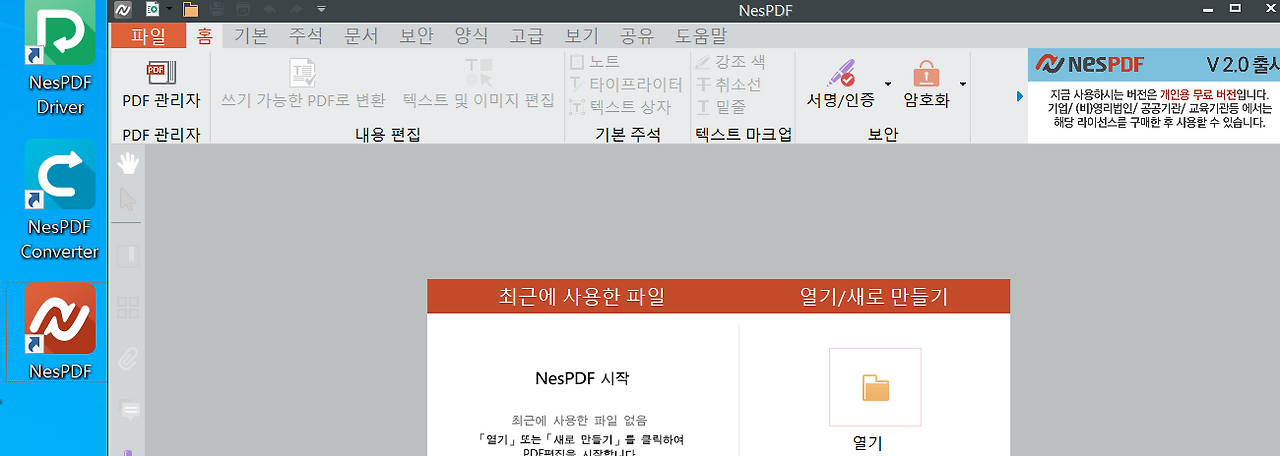Click the NesPDF logo in title bar

coord(122,10)
